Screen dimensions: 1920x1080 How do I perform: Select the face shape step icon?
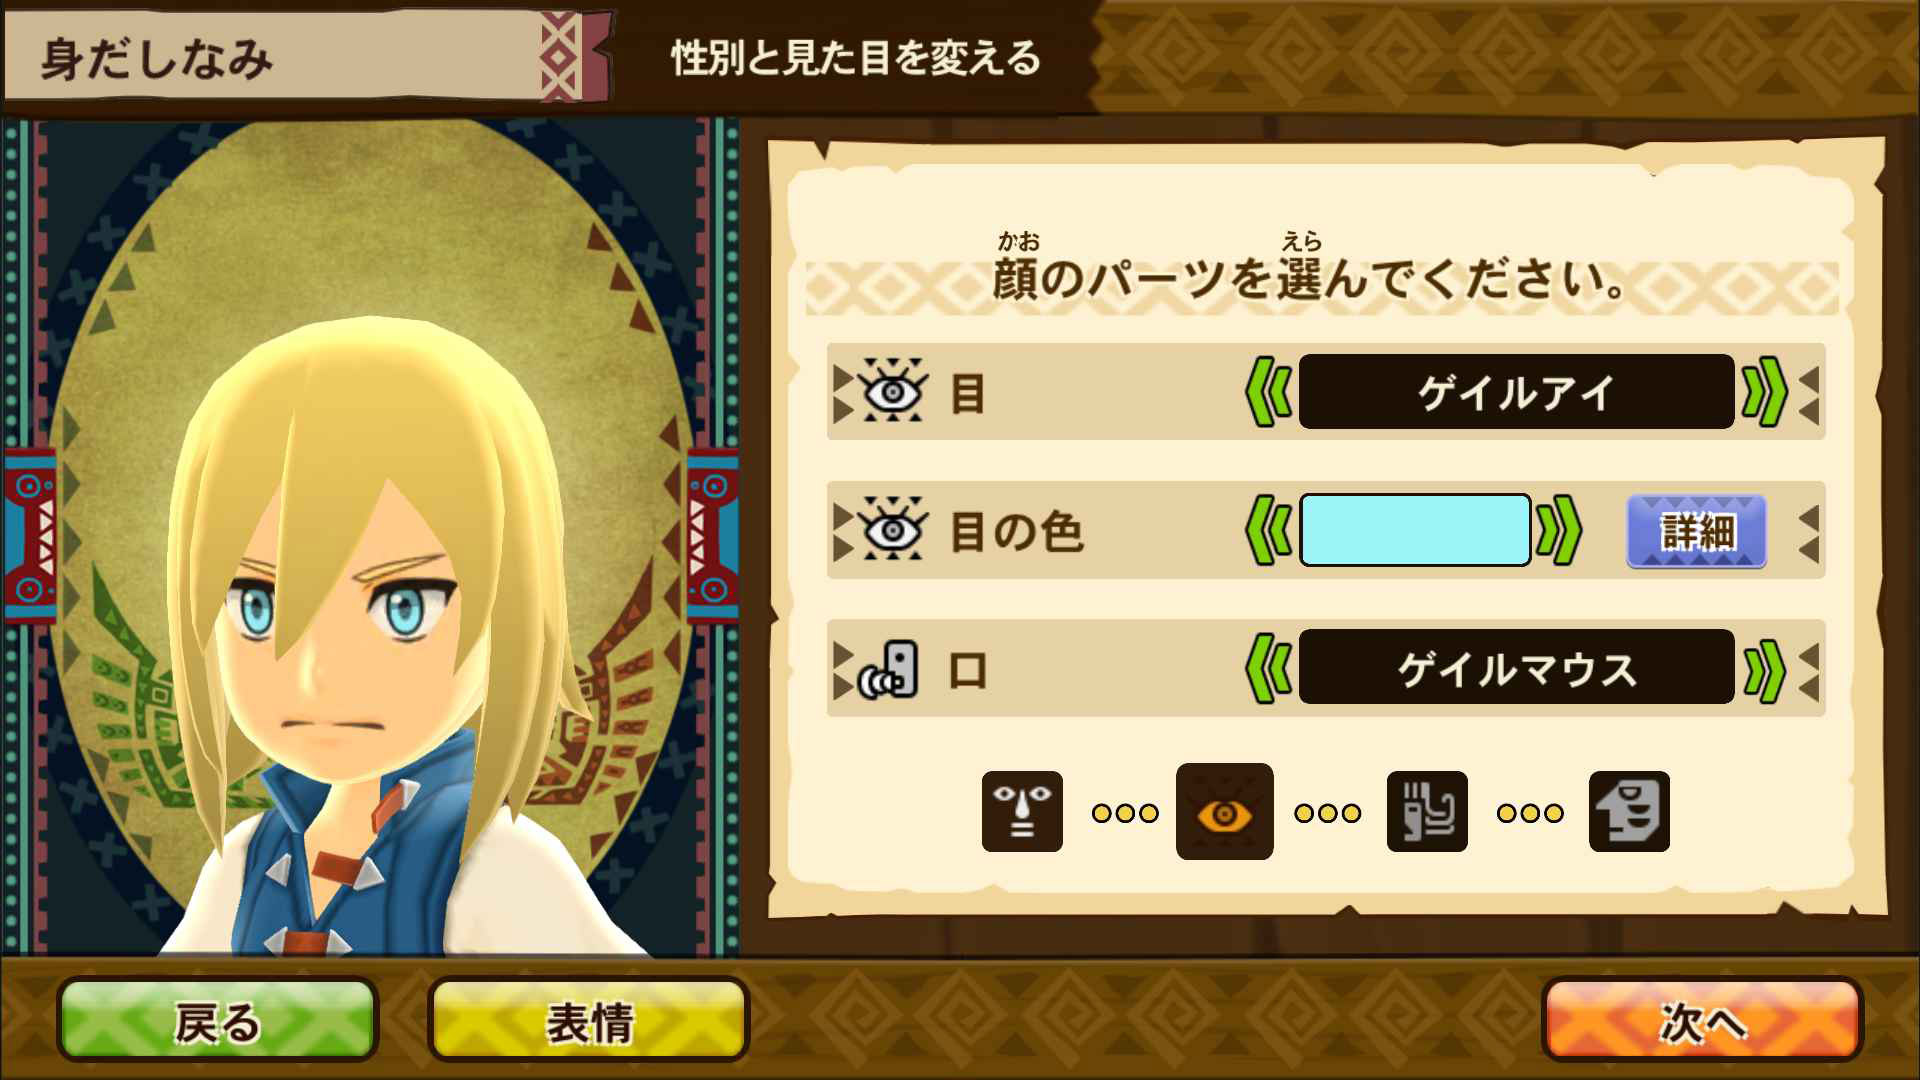1022,812
